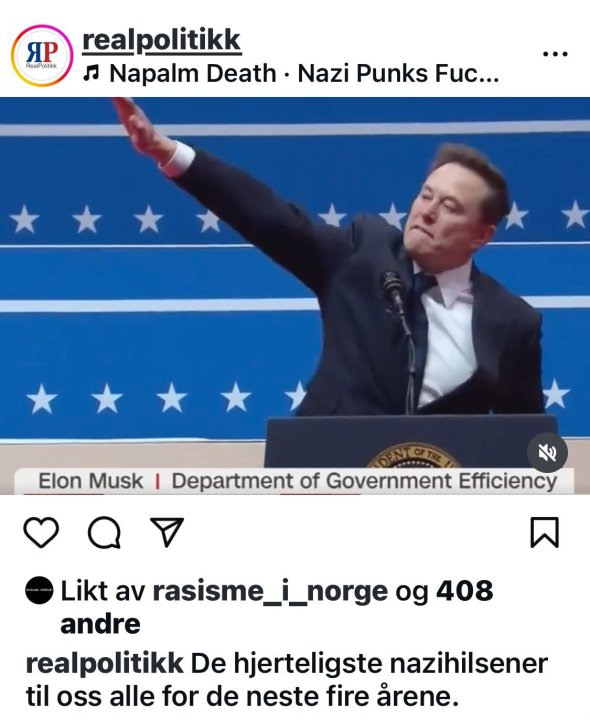Tap the music note audio icon
590x720 pixels.
pyautogui.click(x=91, y=73)
